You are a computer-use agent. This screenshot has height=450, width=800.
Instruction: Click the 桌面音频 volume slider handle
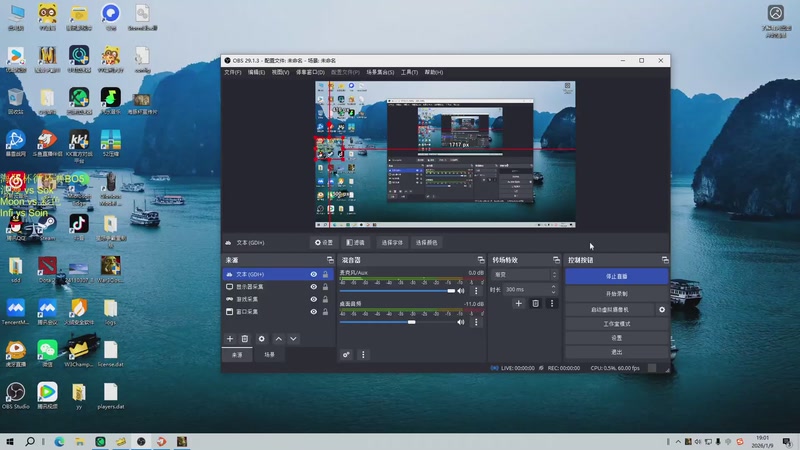(411, 322)
